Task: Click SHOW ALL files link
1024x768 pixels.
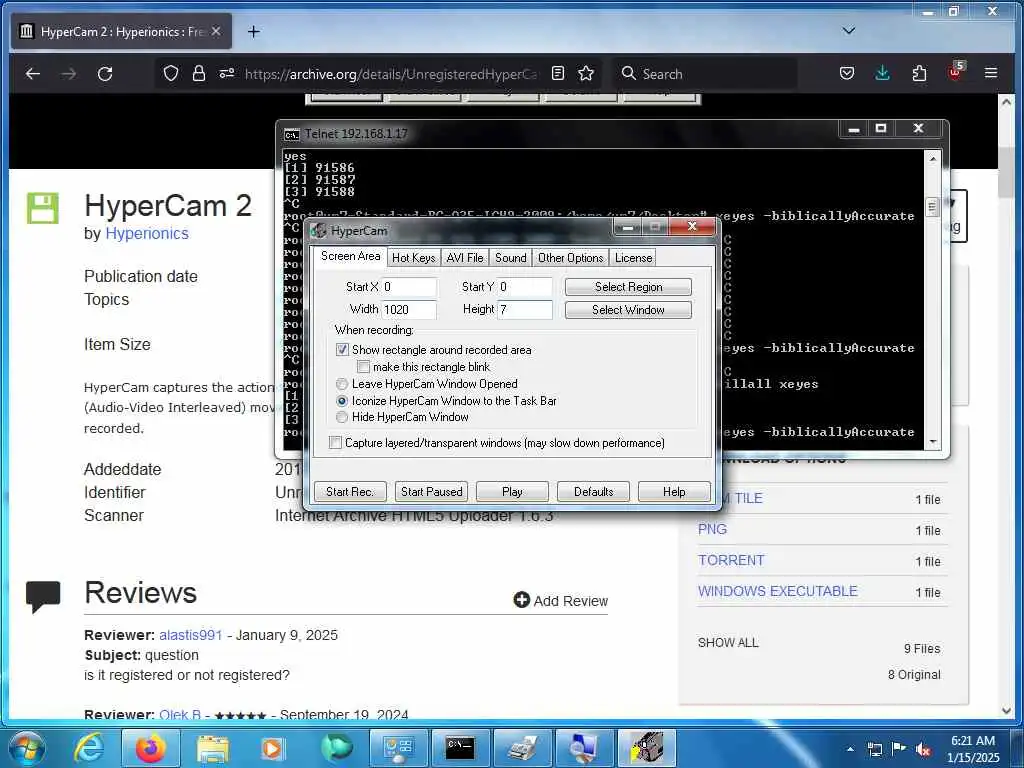Action: pyautogui.click(x=728, y=643)
